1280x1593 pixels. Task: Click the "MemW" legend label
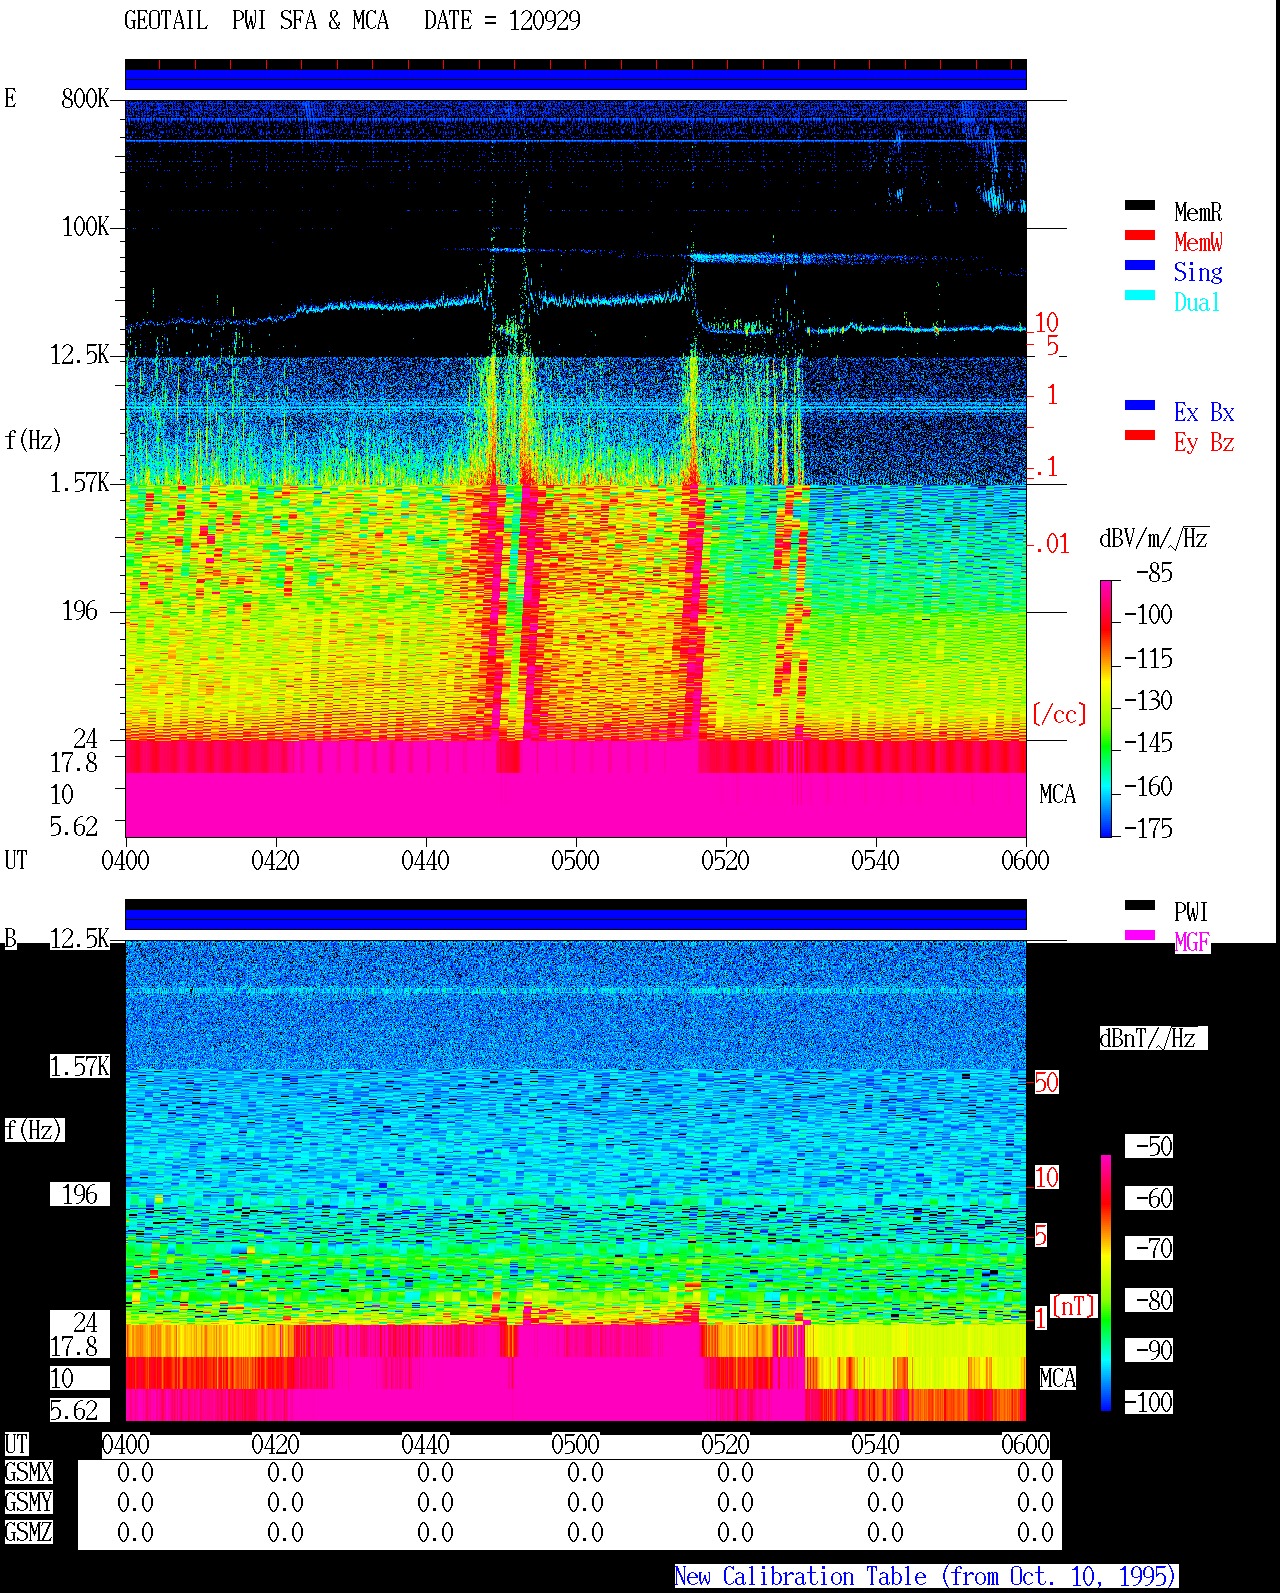click(x=1198, y=242)
